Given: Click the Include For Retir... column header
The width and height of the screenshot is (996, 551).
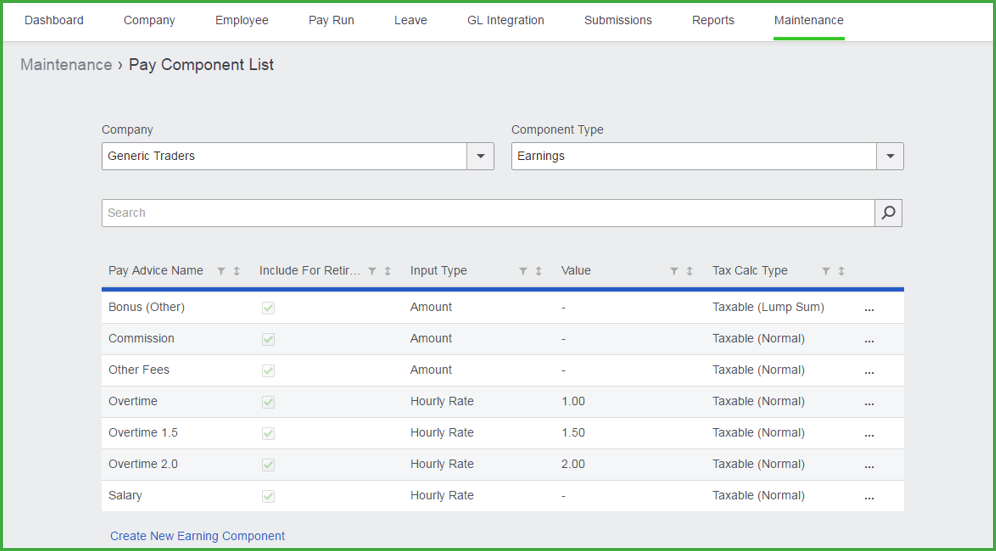Looking at the screenshot, I should tap(309, 271).
